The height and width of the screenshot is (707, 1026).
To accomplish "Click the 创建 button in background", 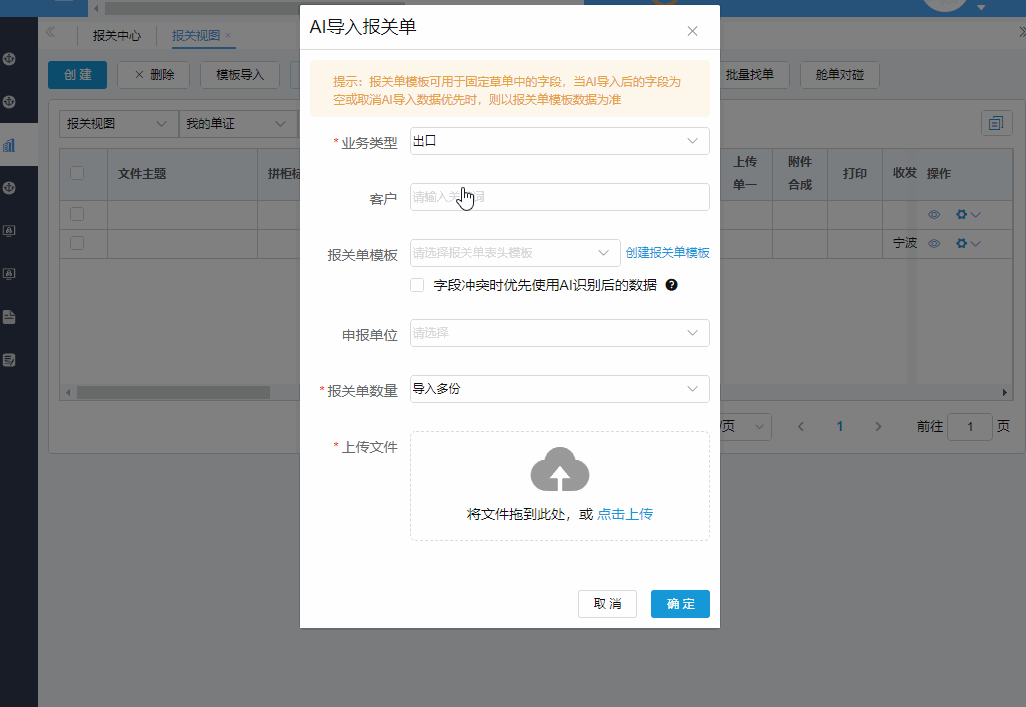I will coord(77,75).
